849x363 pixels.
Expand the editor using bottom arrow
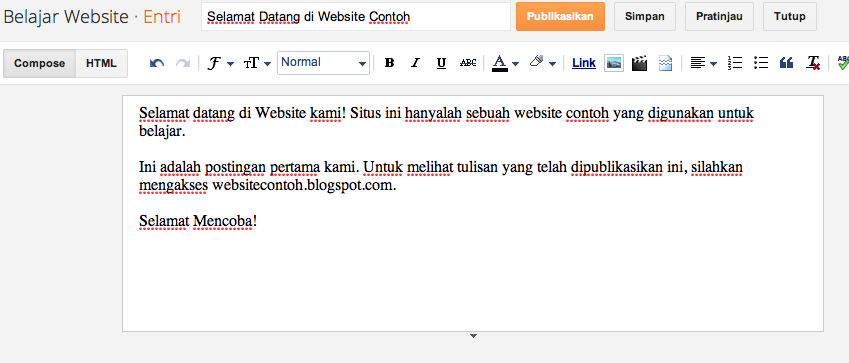(473, 336)
